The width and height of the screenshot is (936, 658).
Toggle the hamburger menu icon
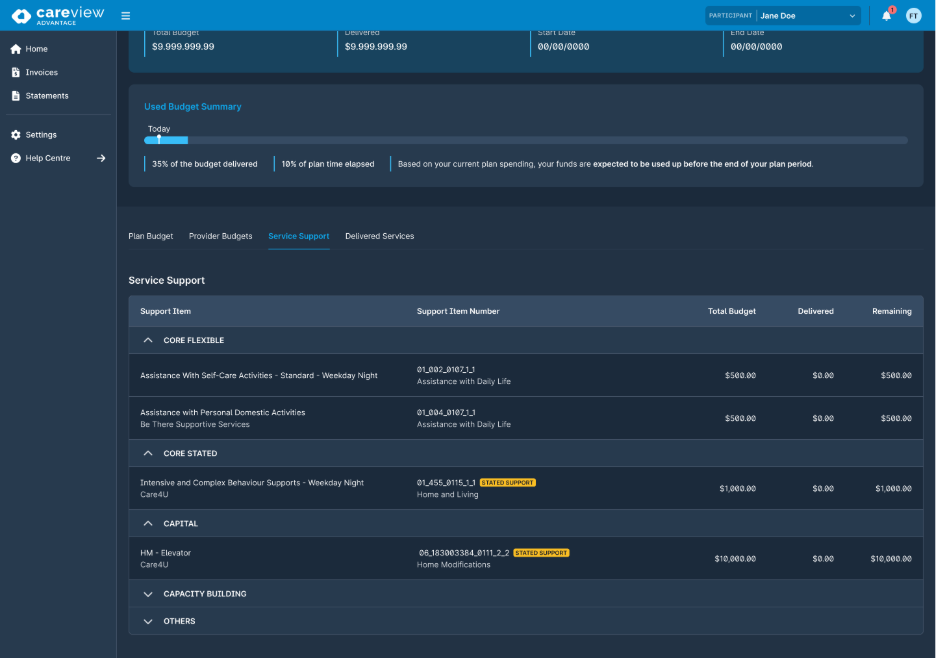125,16
